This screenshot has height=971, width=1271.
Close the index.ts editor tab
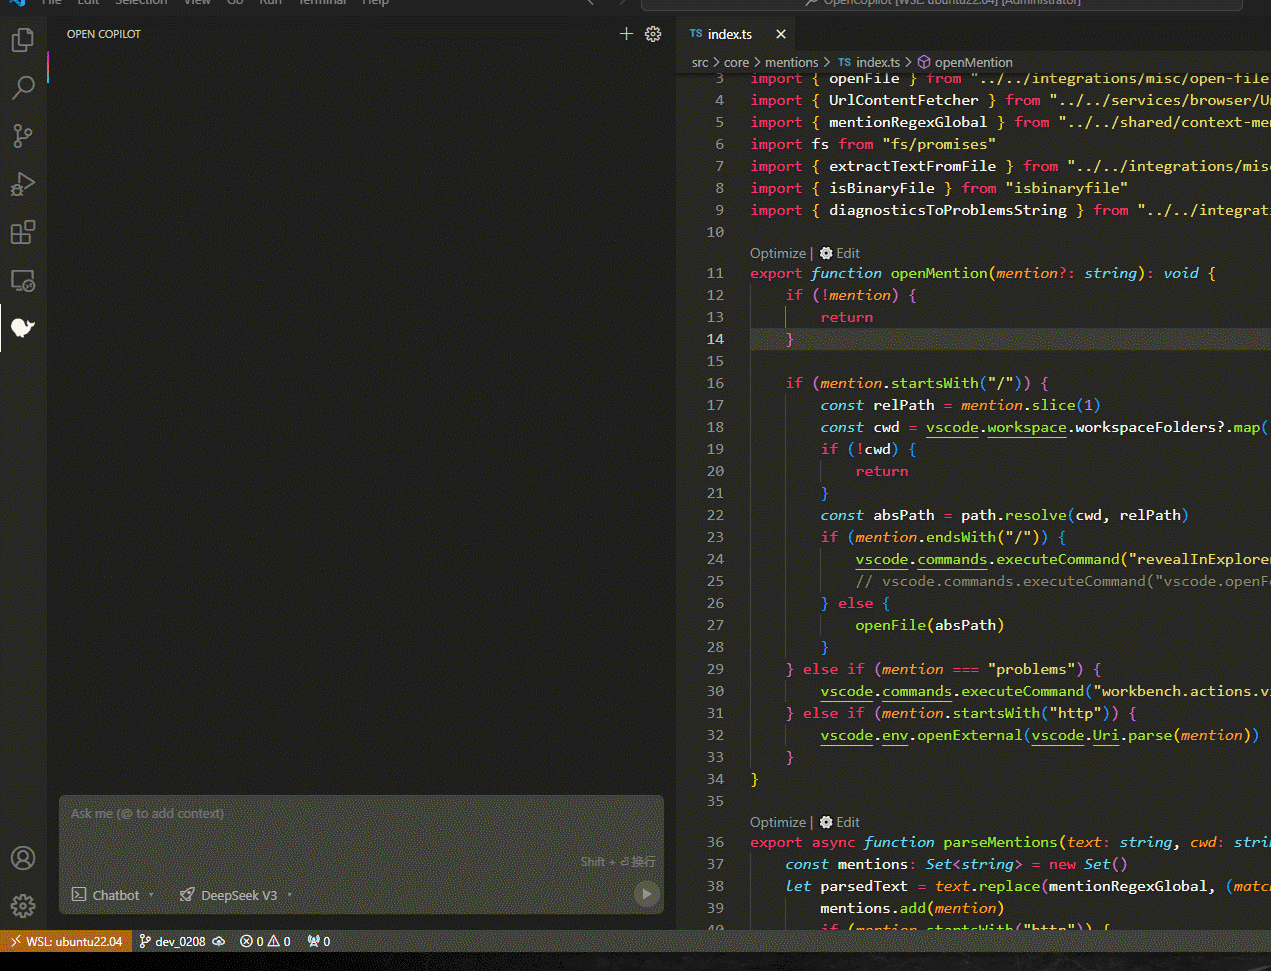(781, 34)
